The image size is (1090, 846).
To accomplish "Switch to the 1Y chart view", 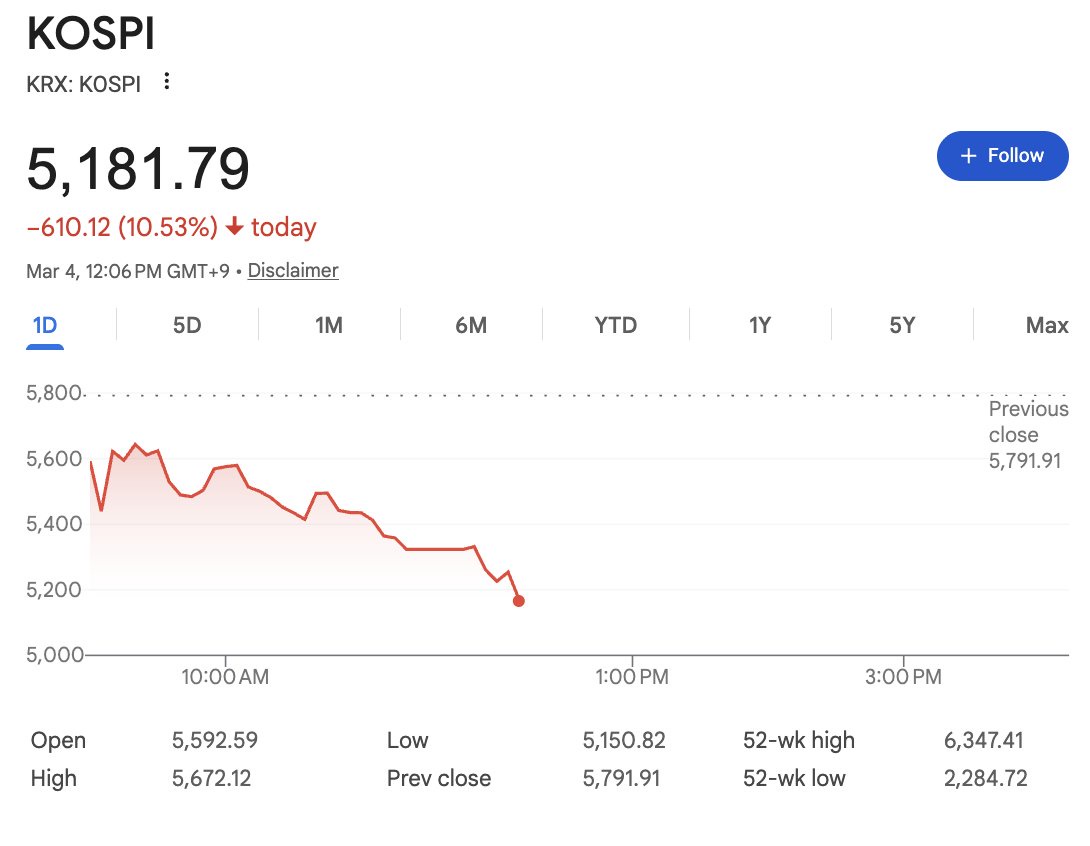I will tap(760, 325).
